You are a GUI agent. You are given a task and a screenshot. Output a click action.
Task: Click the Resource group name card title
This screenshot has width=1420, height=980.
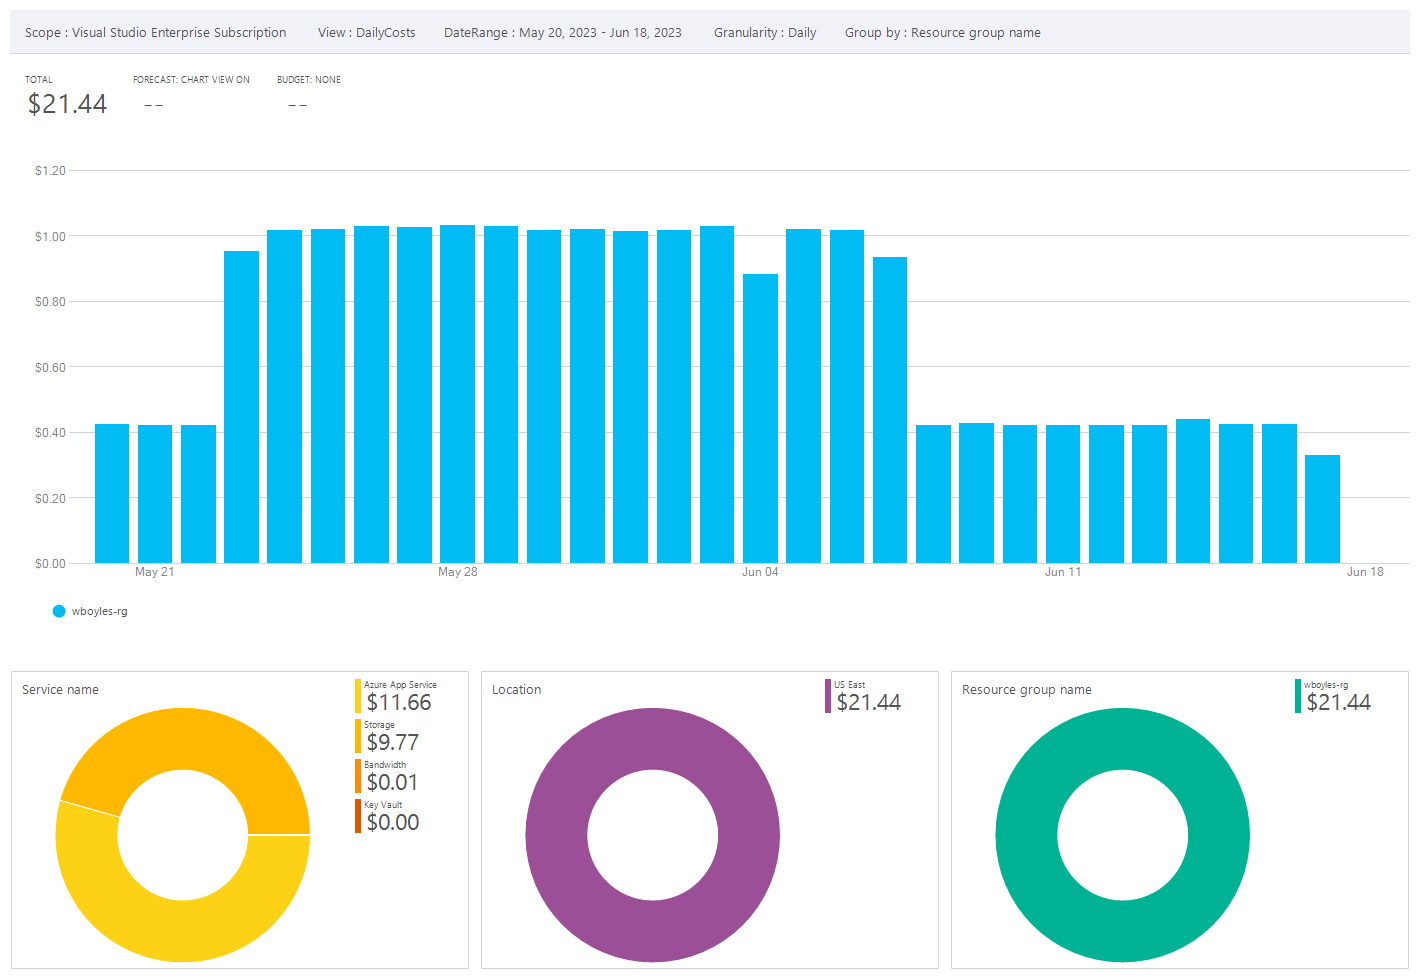click(x=1027, y=690)
